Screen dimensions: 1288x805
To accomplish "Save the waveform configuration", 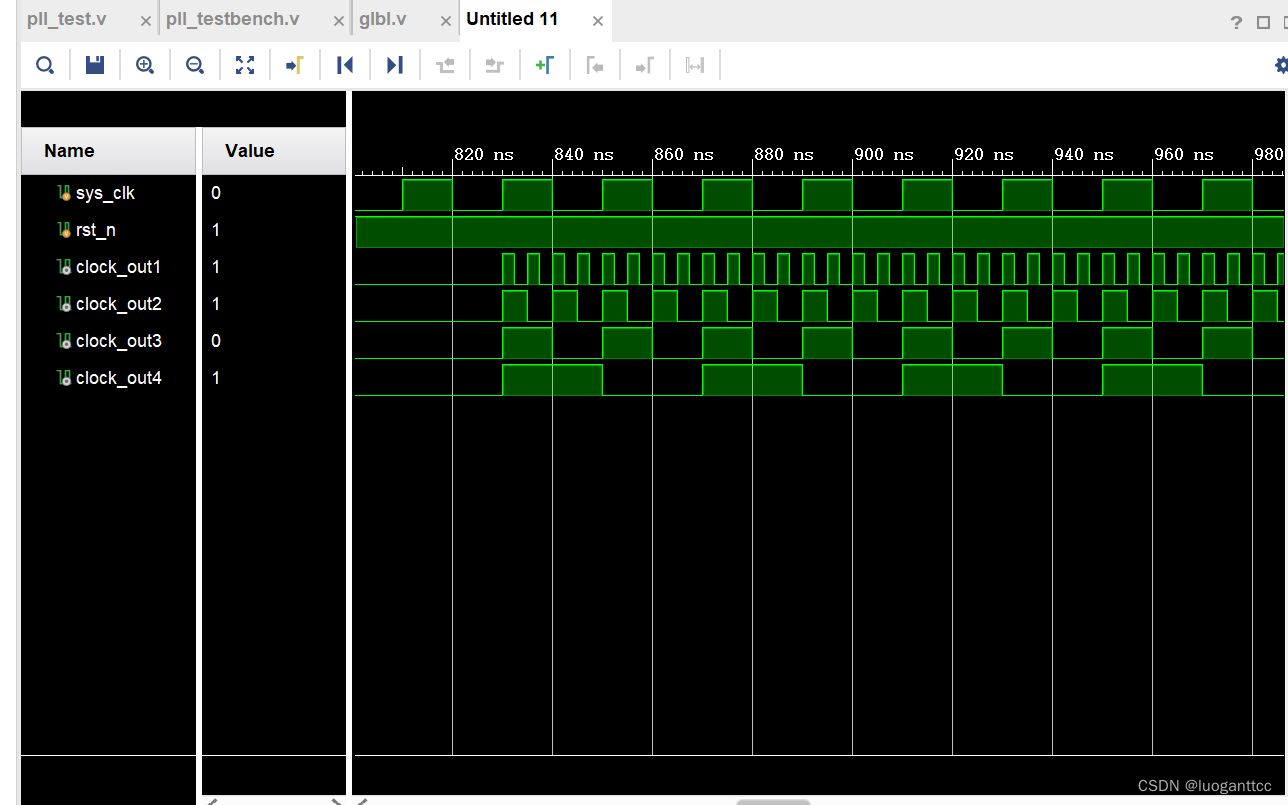I will pos(94,64).
